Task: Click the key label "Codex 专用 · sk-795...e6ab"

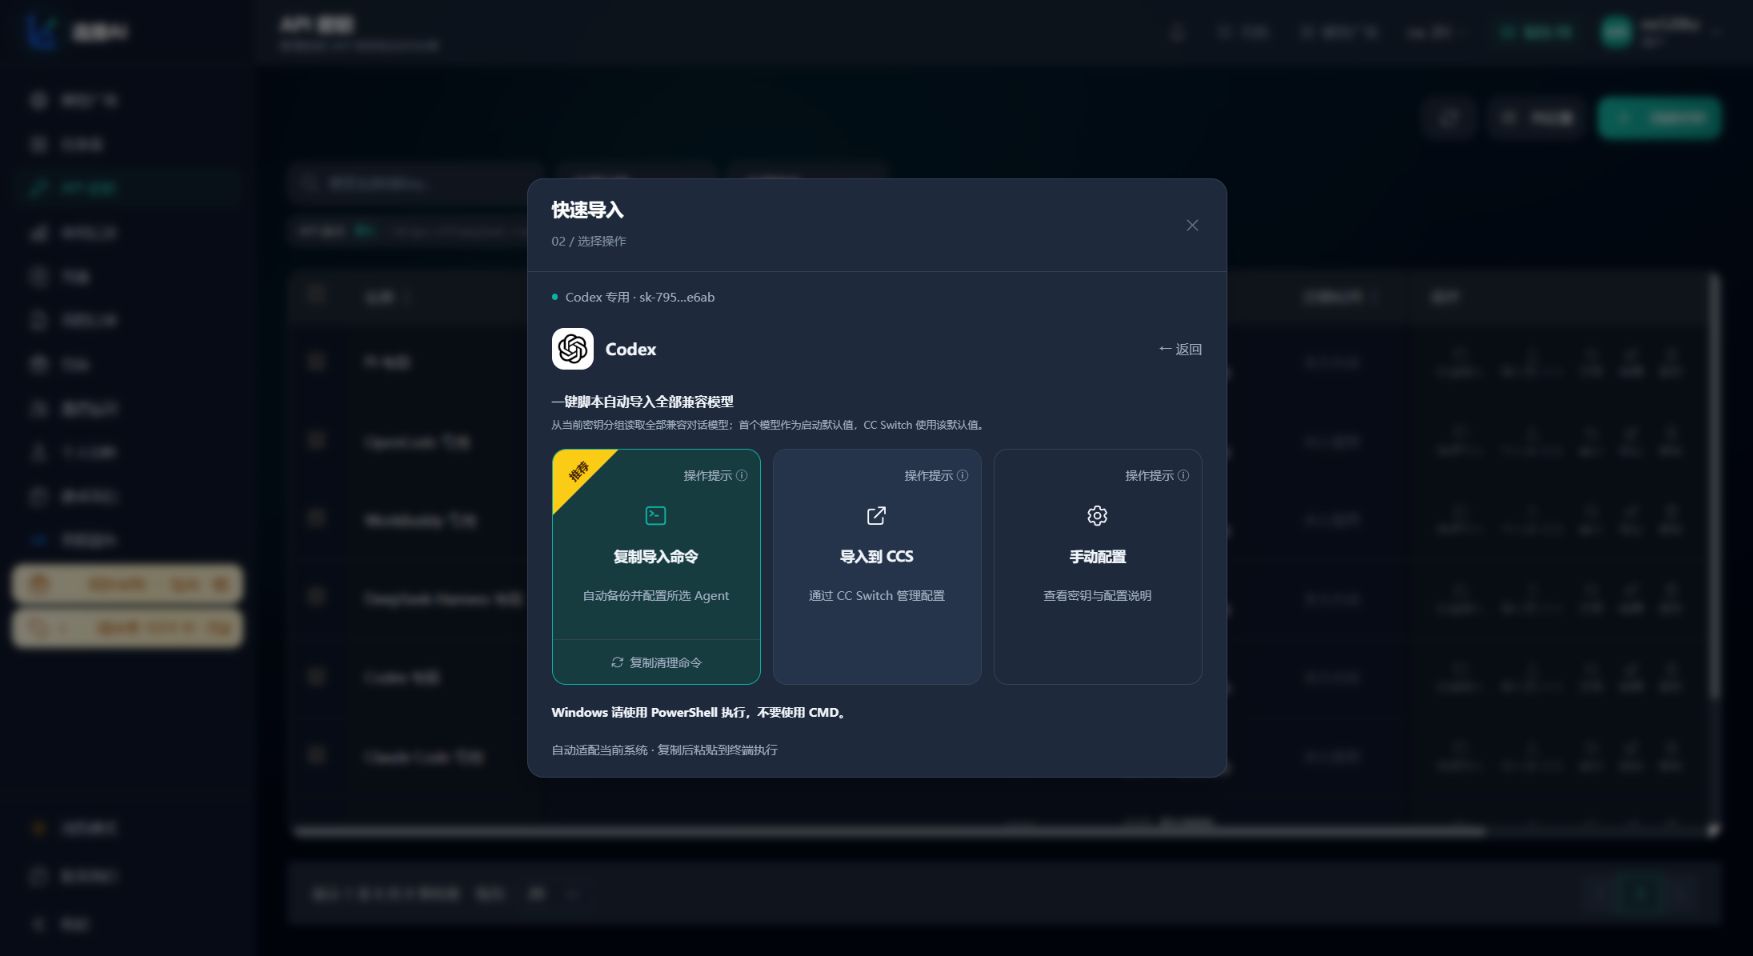Action: click(x=640, y=297)
